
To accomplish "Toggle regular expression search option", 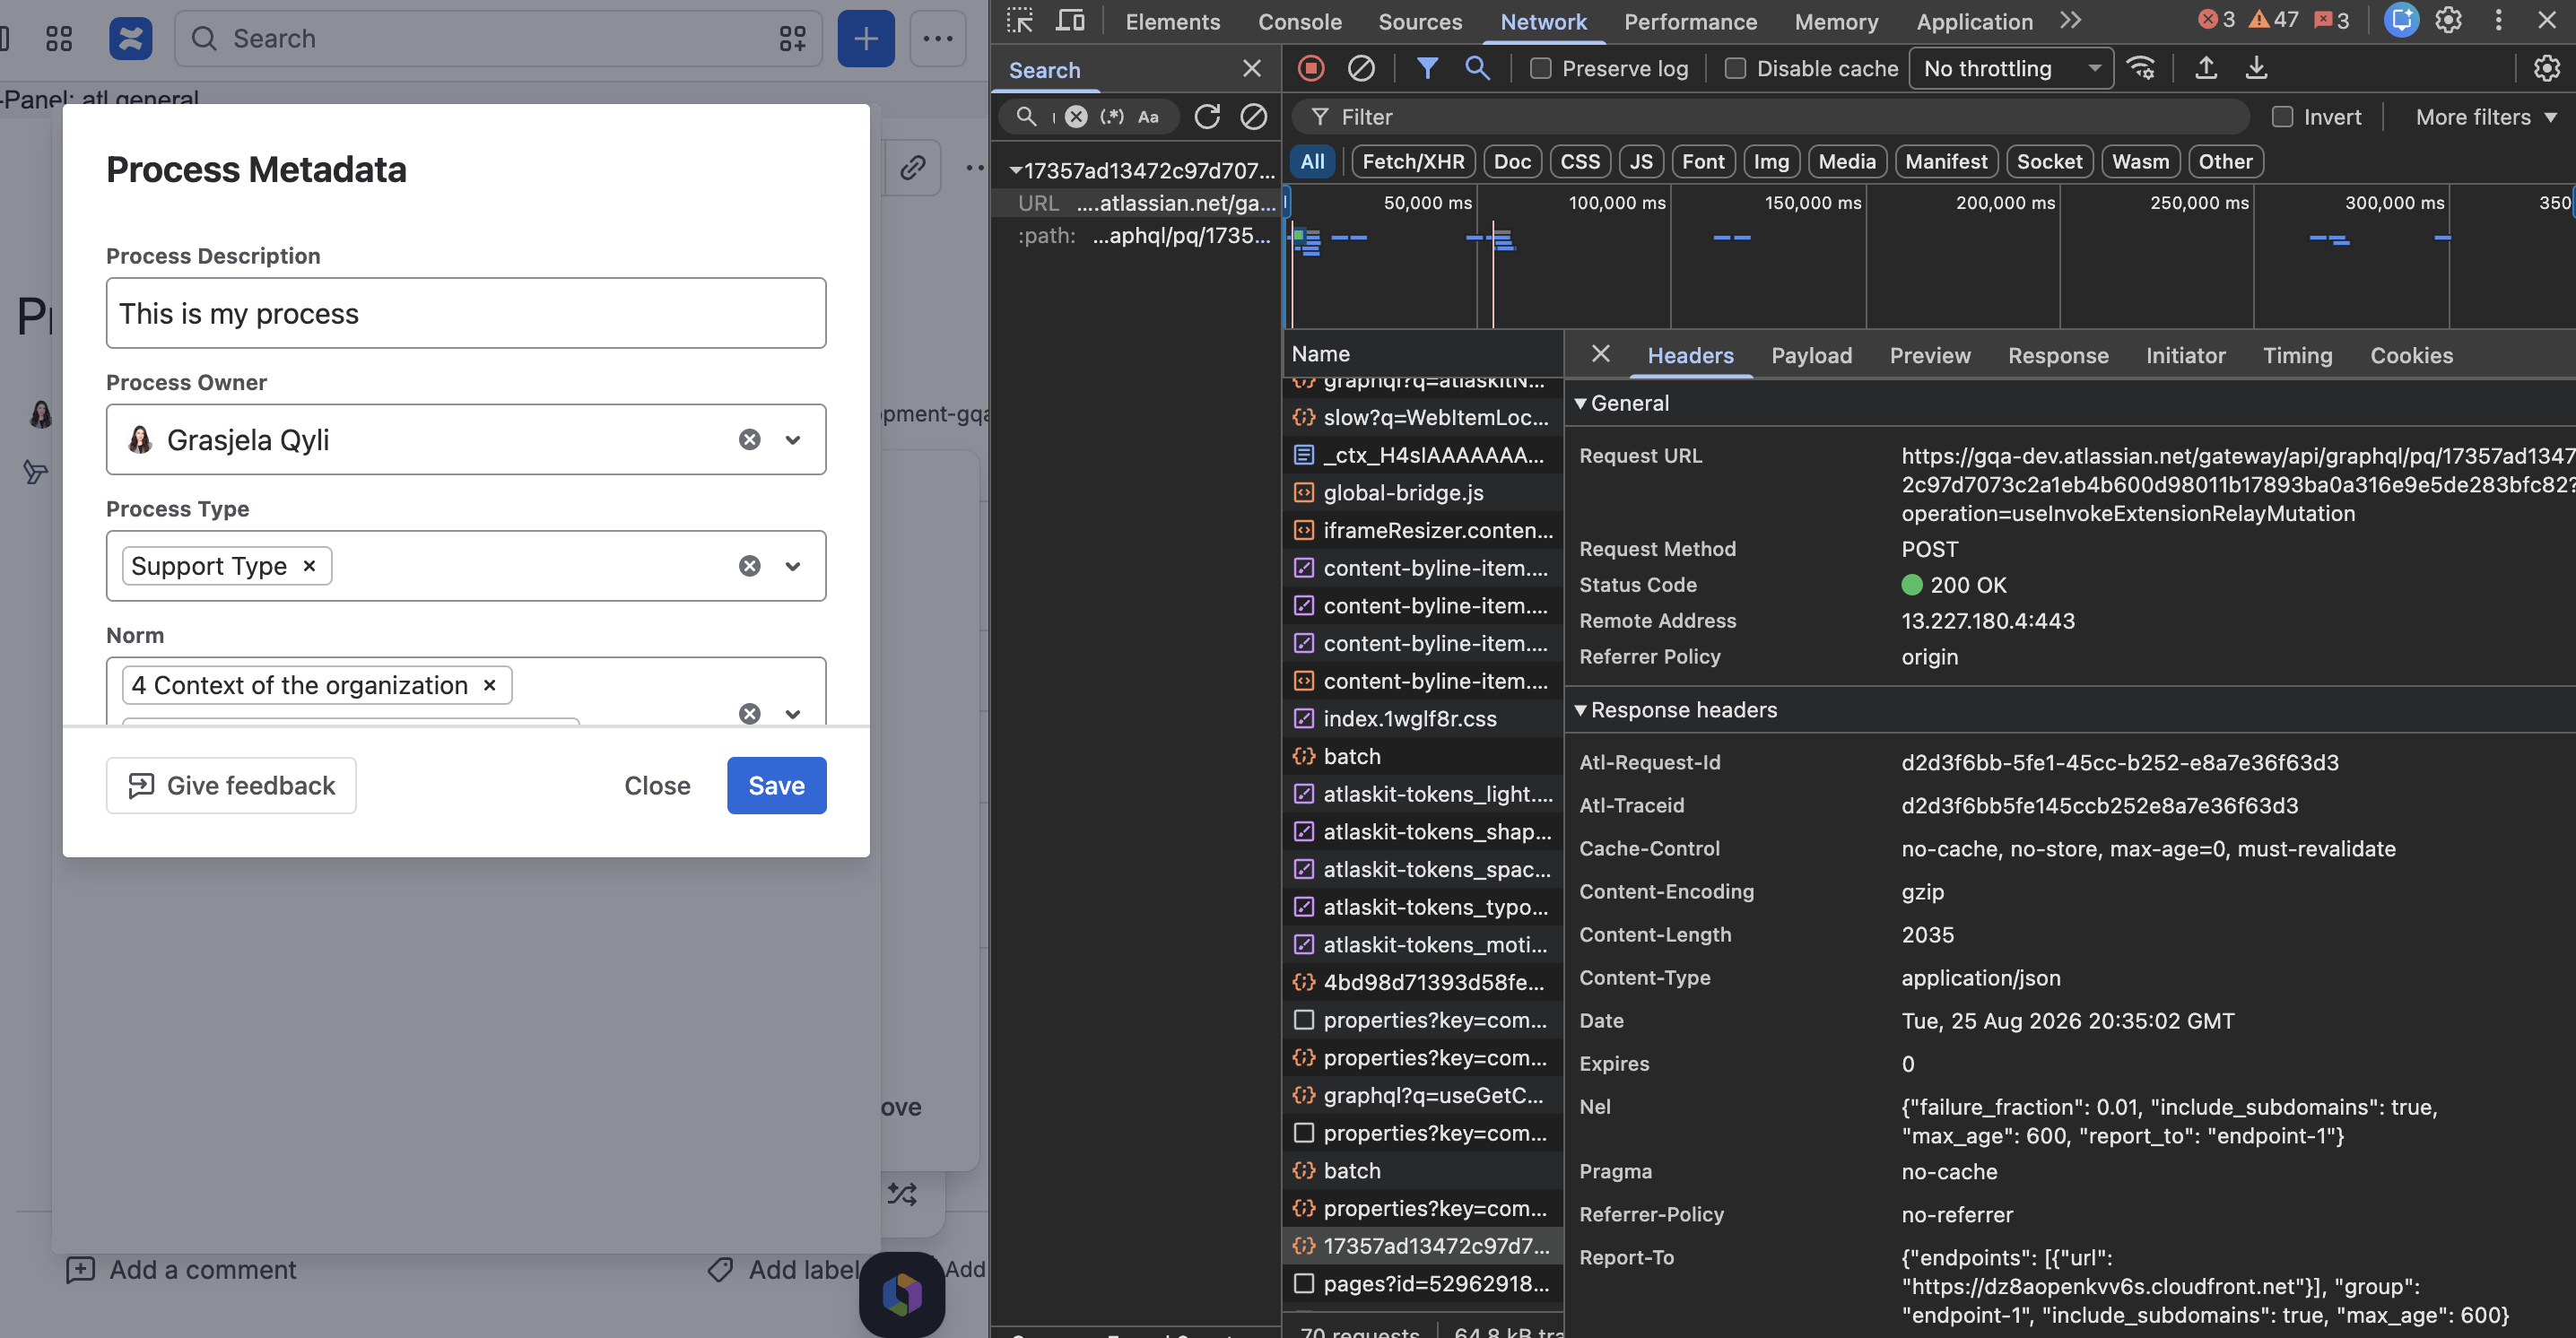I will pos(1112,117).
